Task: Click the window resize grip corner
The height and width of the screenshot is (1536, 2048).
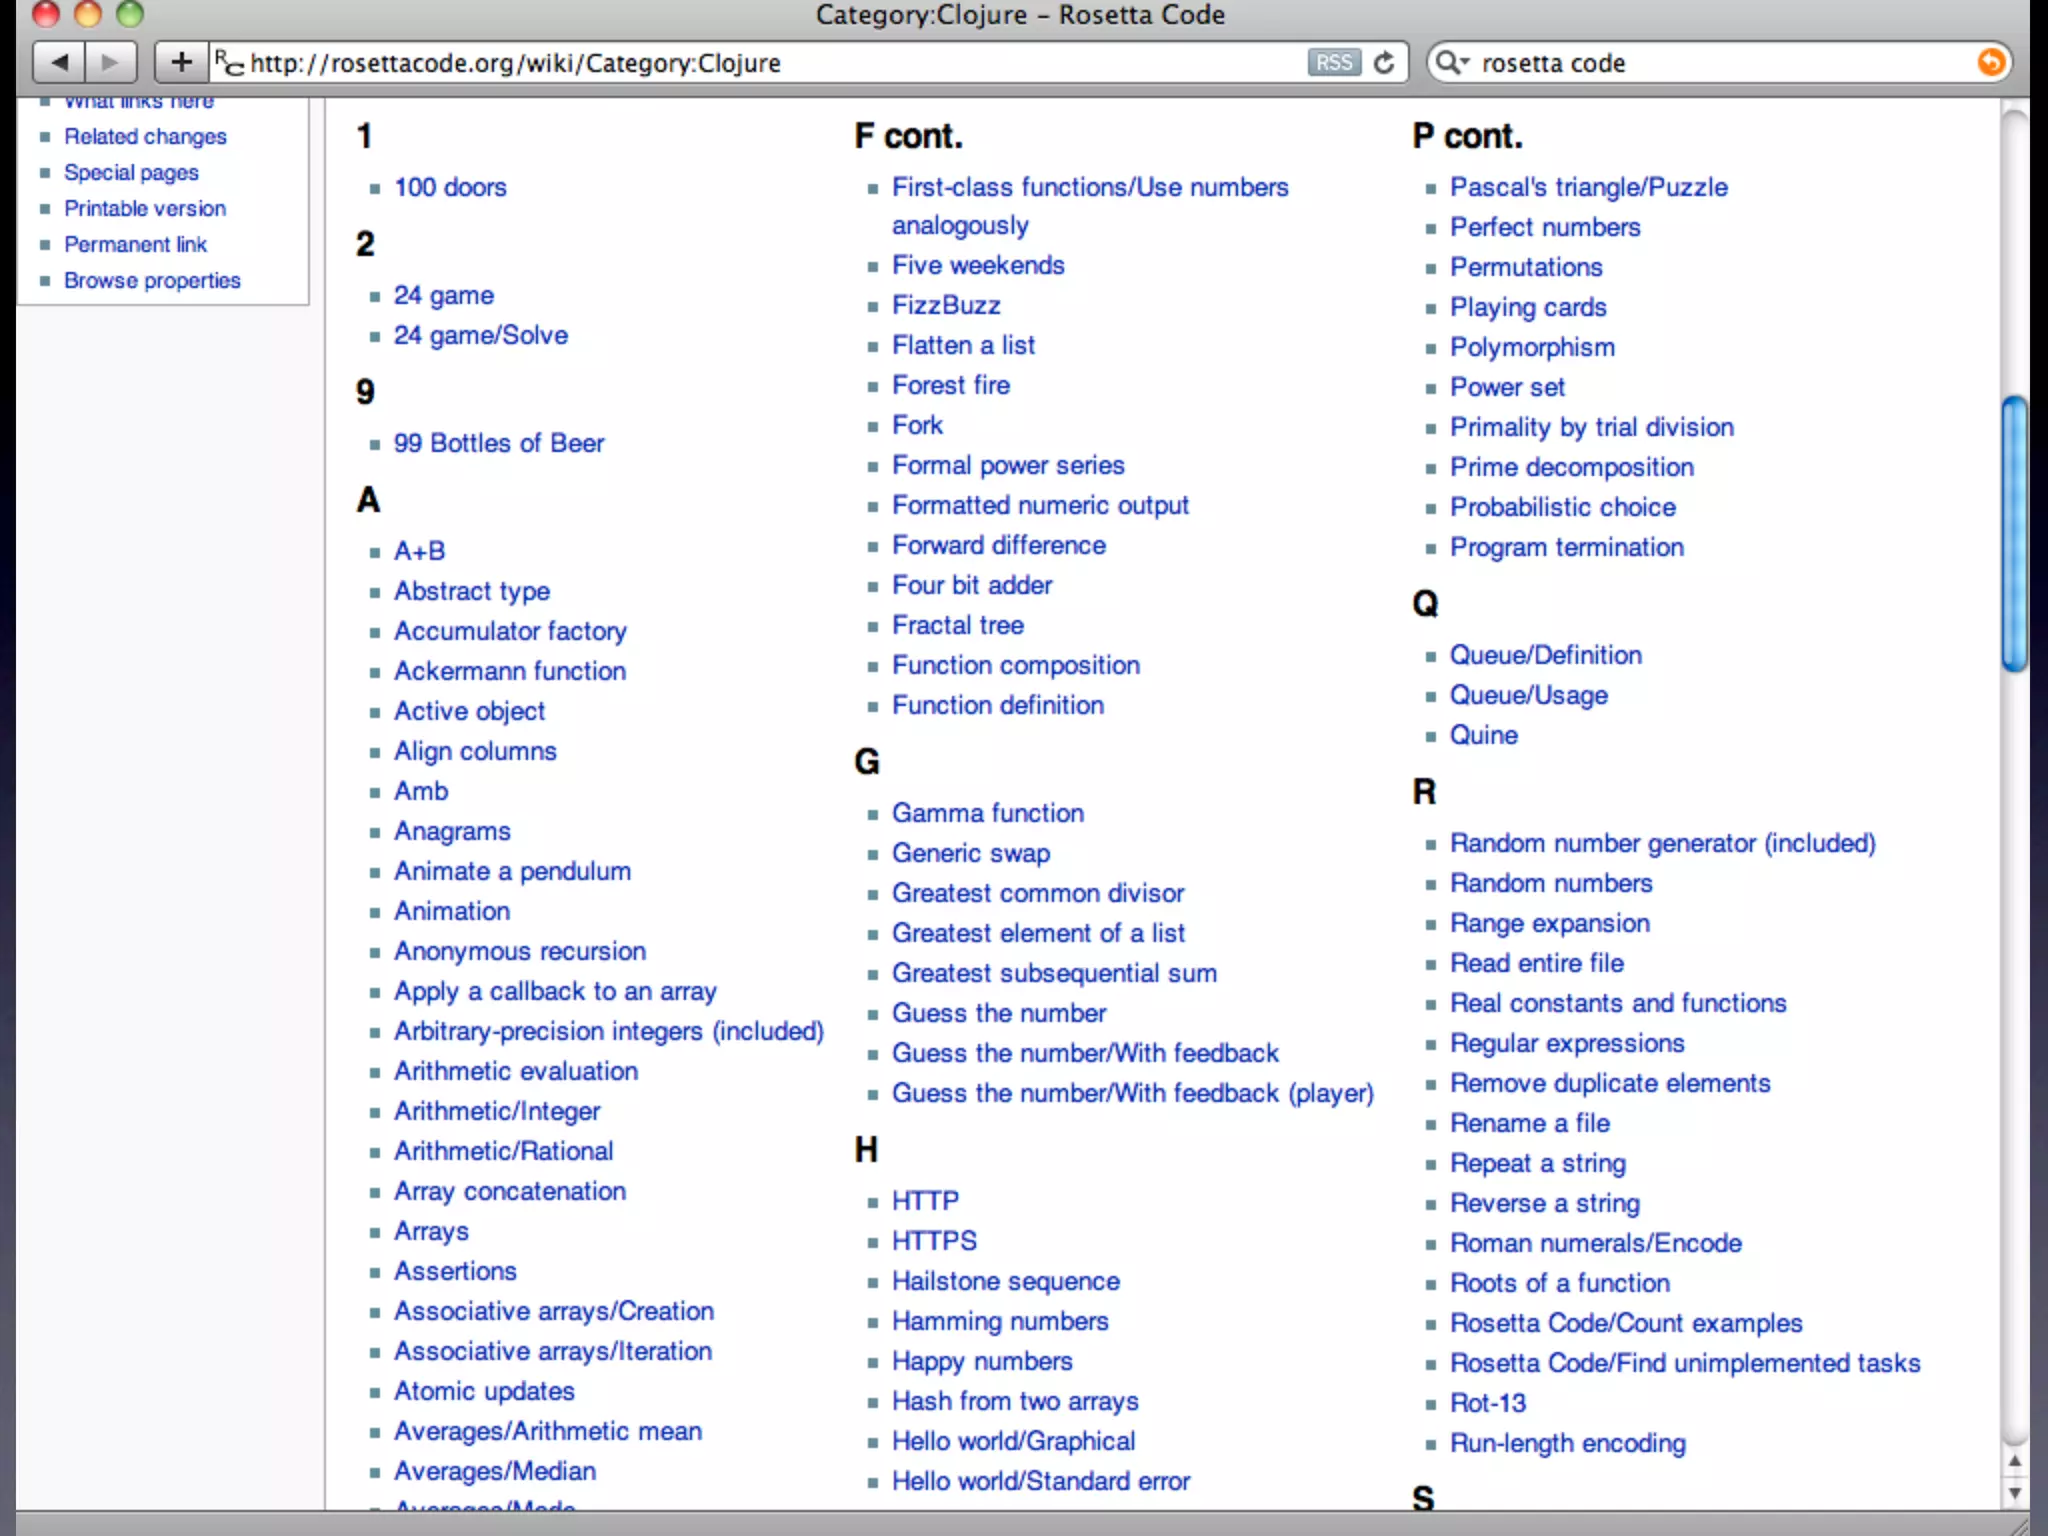Action: pos(2020,1526)
